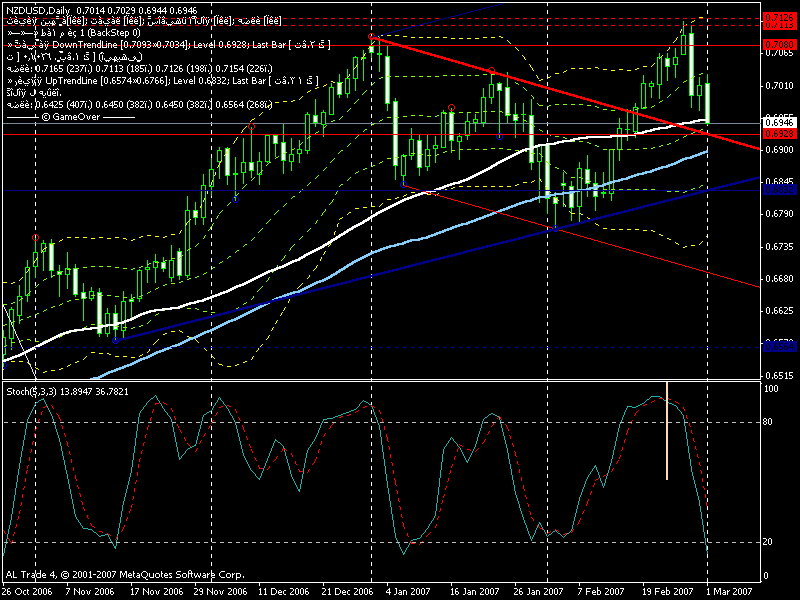Image resolution: width=800 pixels, height=600 pixels.
Task: Click the 4 Jan 2007 date label
Action: point(399,592)
